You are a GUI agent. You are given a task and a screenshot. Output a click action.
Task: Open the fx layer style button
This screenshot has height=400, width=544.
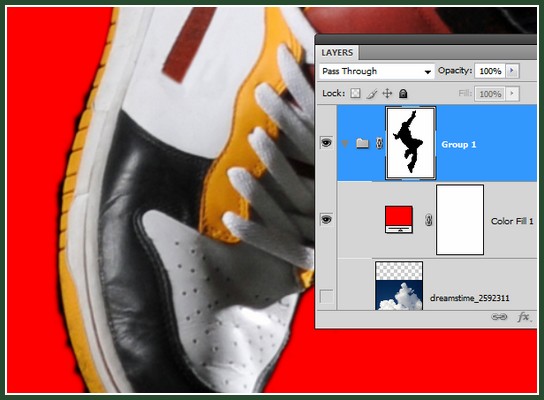pyautogui.click(x=524, y=317)
